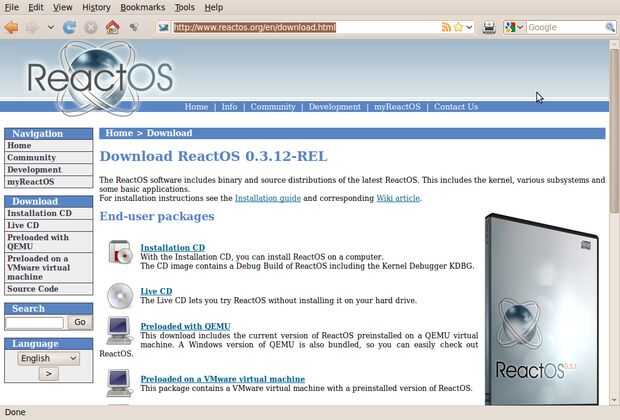Viewport: 620px width, 420px height.
Task: Focus the Google search field
Action: click(565, 27)
